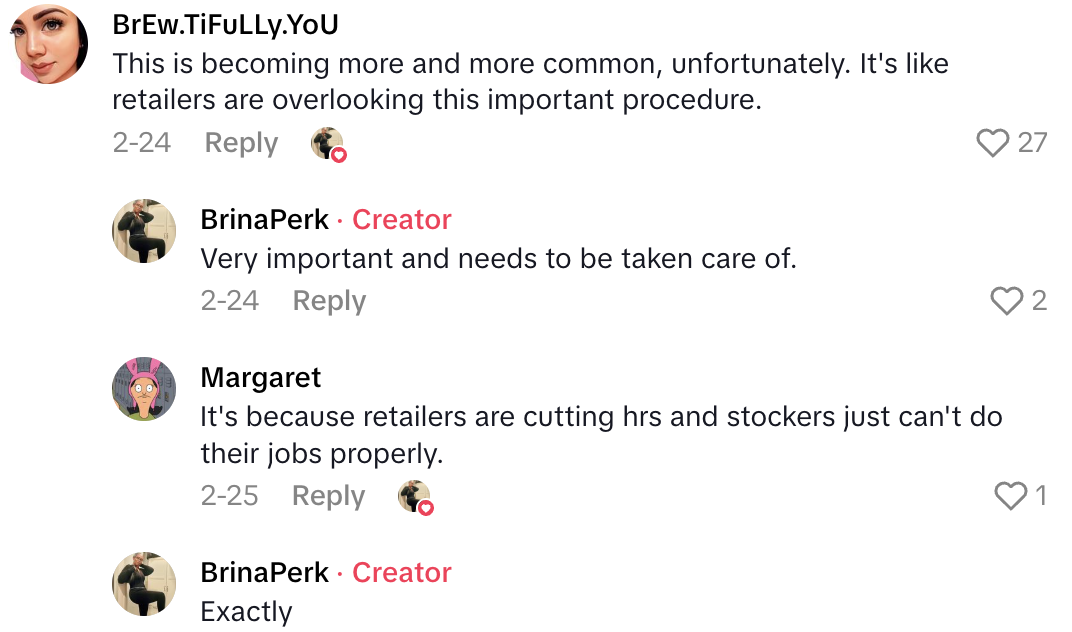Click the 2-25 date on Margaret's comment
1072x632 pixels.
229,495
